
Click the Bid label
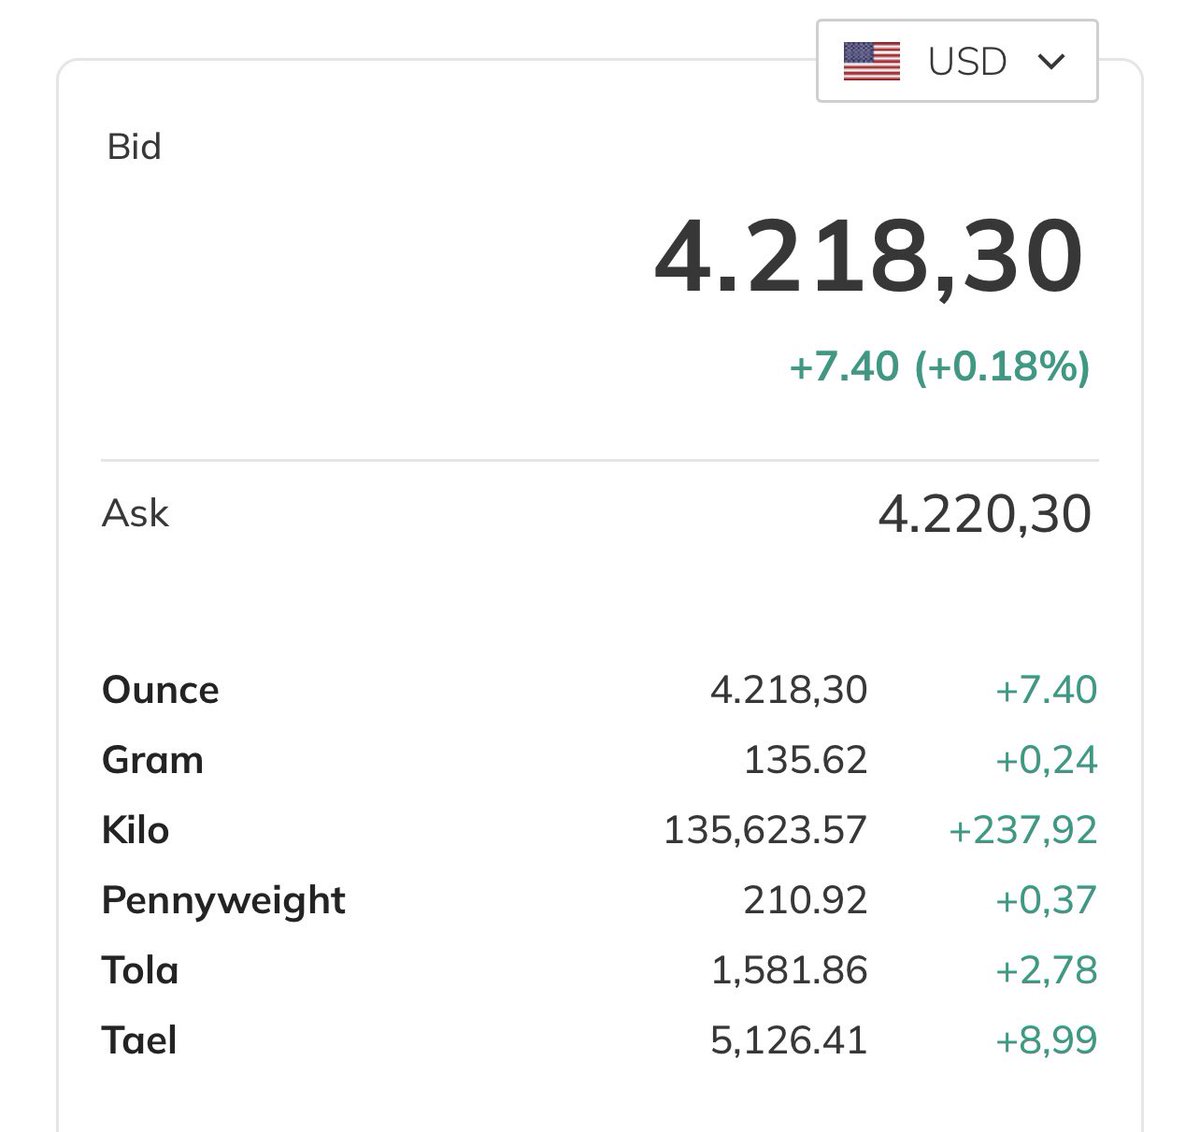[x=134, y=147]
